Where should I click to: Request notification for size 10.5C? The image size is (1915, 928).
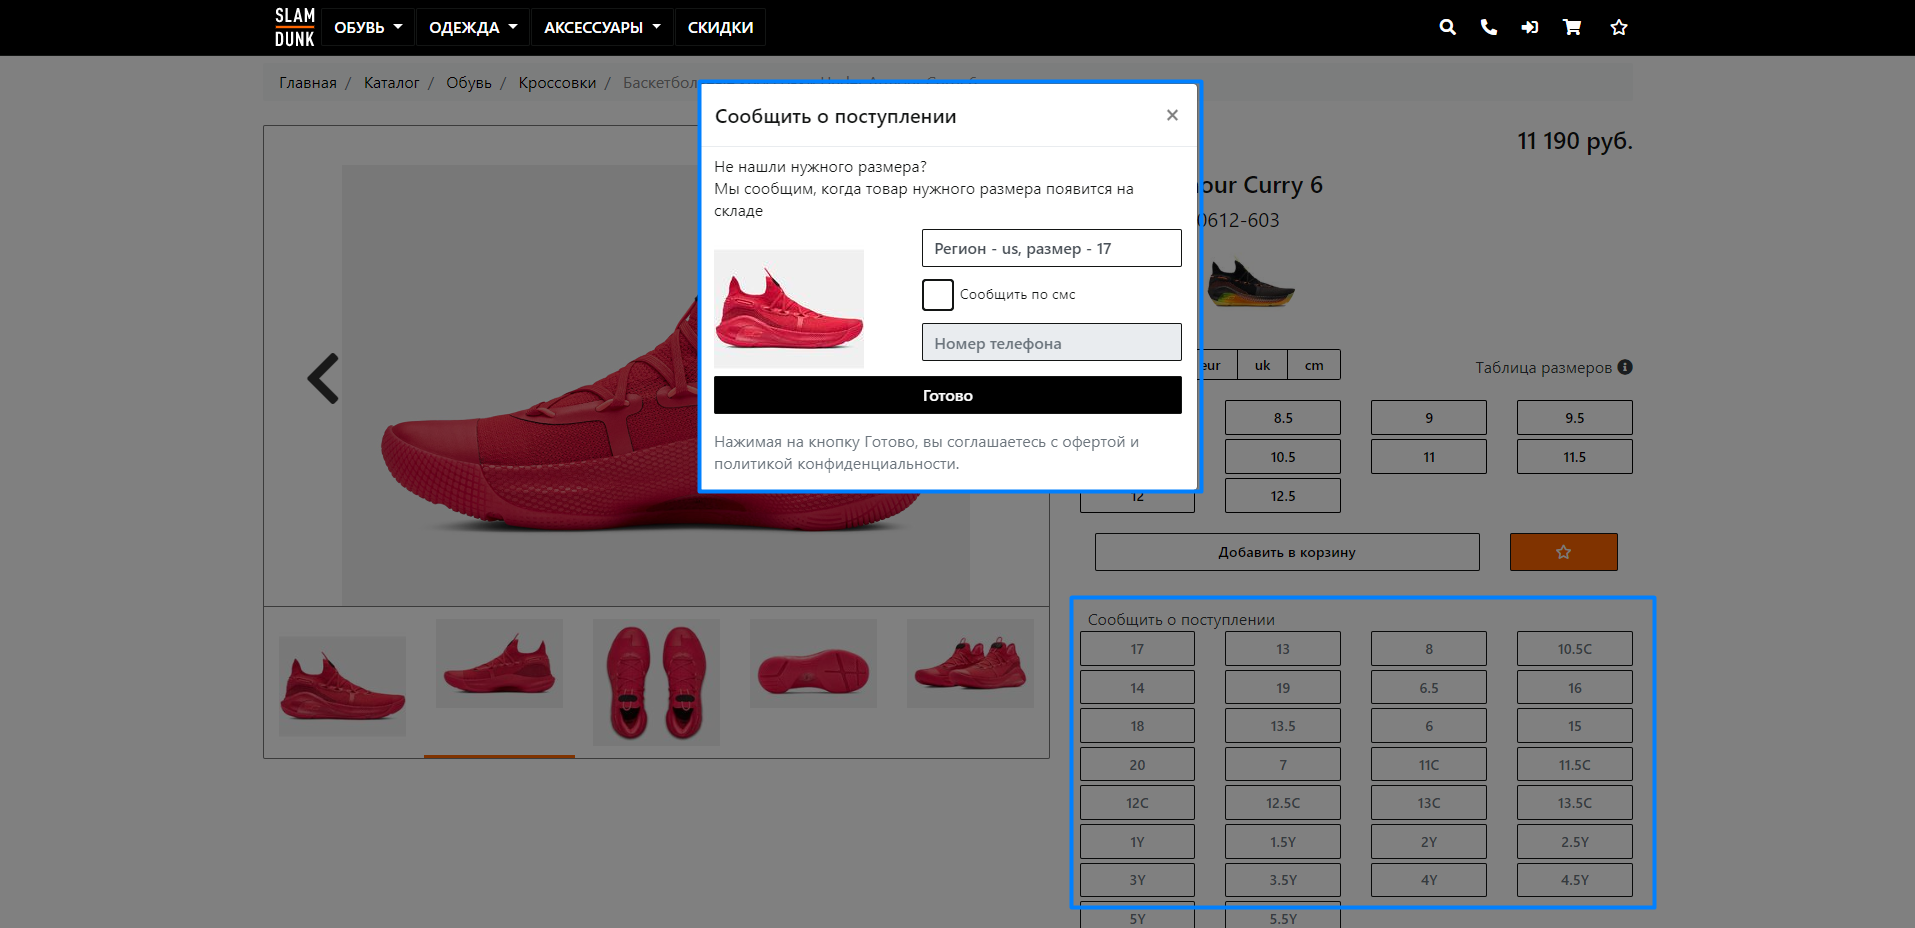1575,649
